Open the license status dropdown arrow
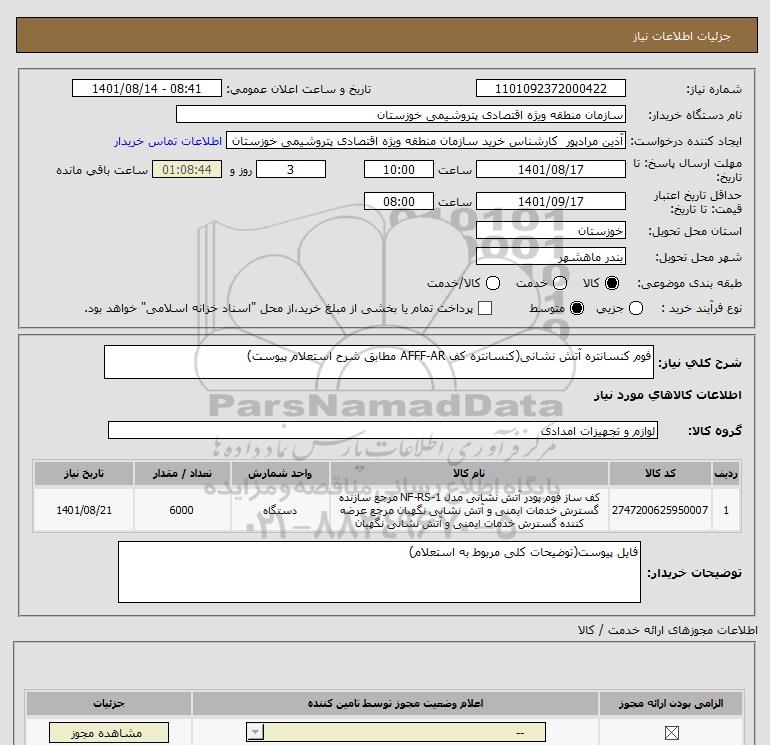 pos(255,733)
